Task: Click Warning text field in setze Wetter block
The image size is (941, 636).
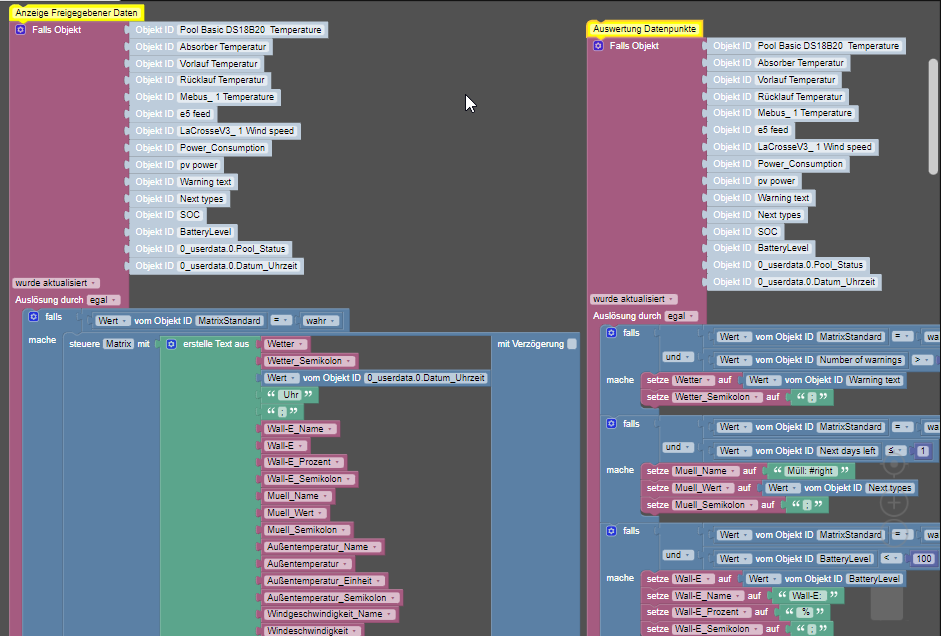Action: 874,380
